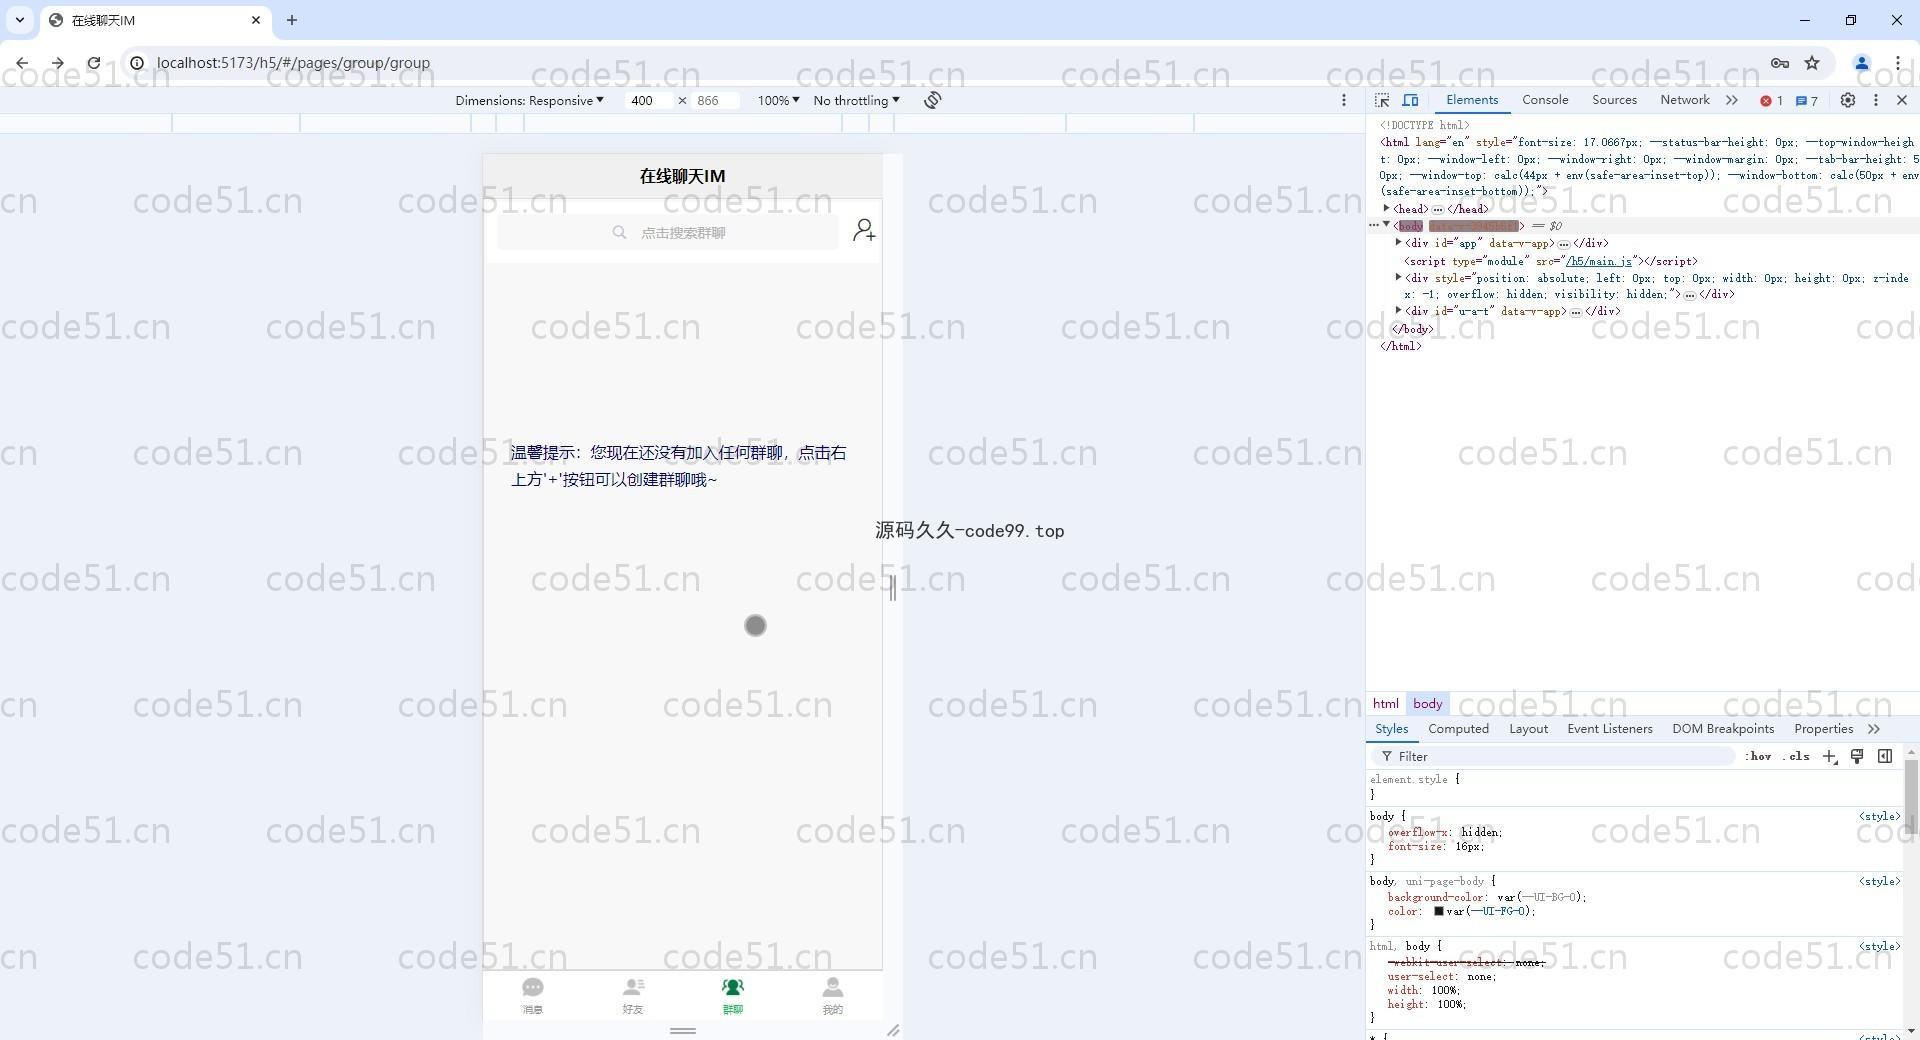Image resolution: width=1920 pixels, height=1040 pixels.
Task: Open the /h5/main.js script link
Action: tap(1598, 261)
